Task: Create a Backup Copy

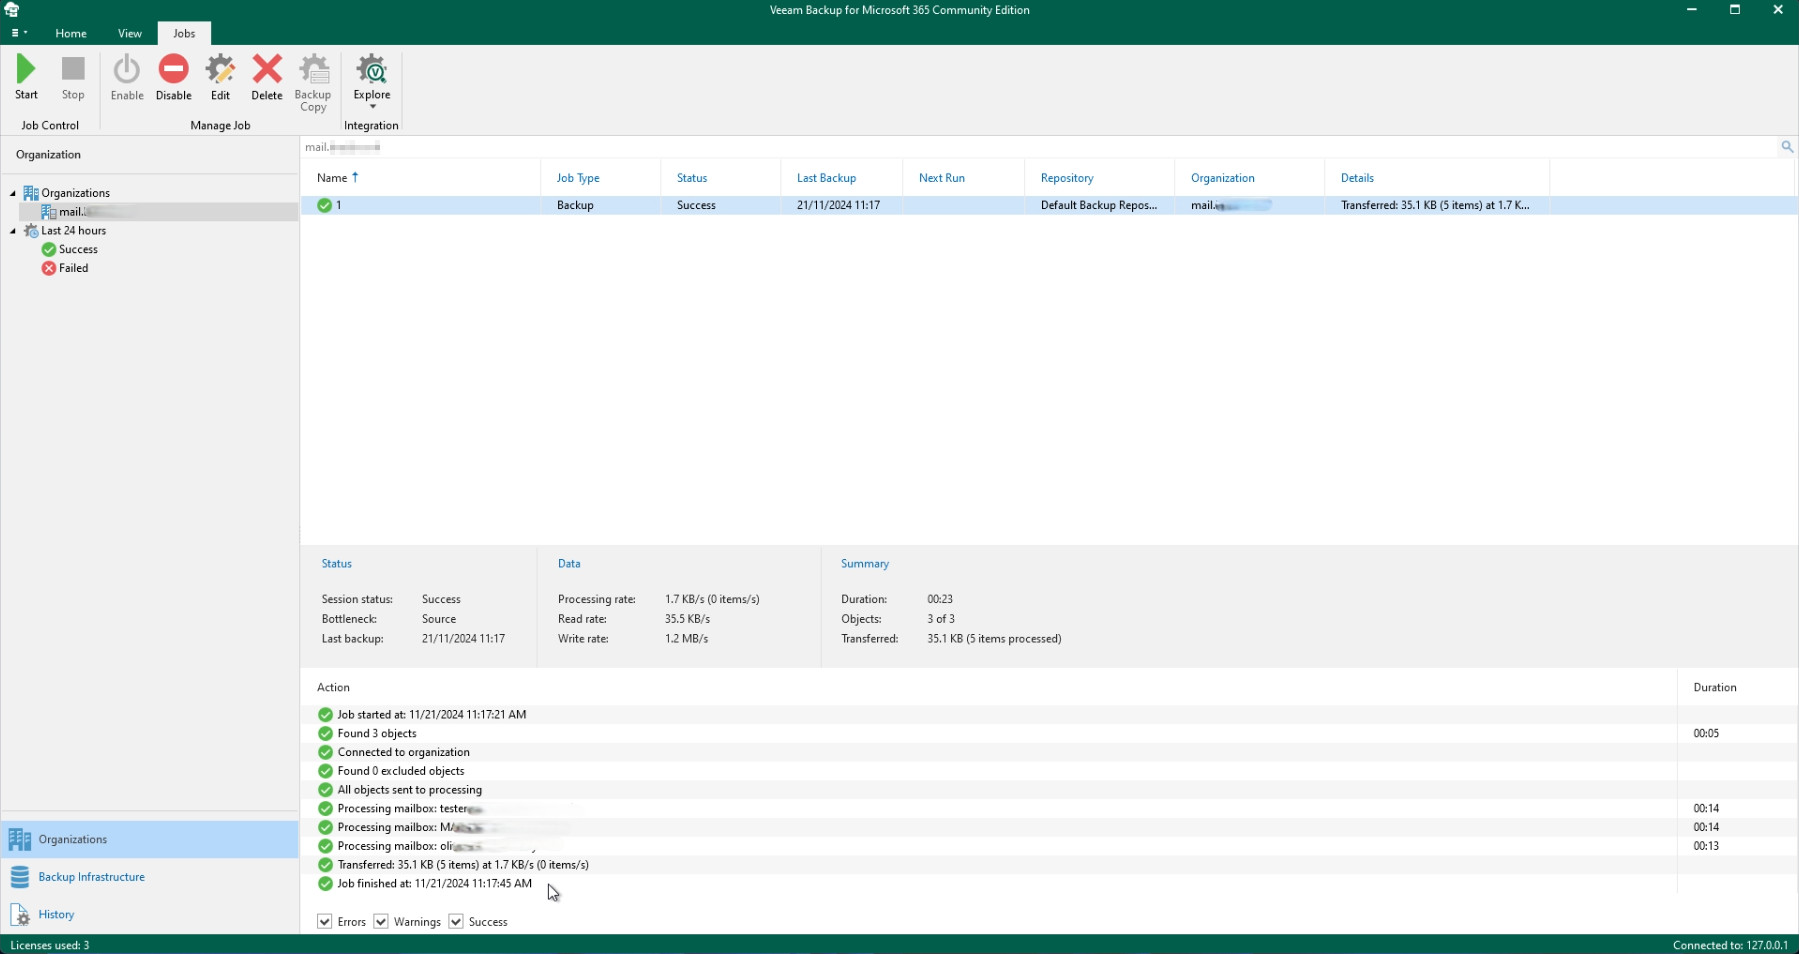Action: (313, 77)
